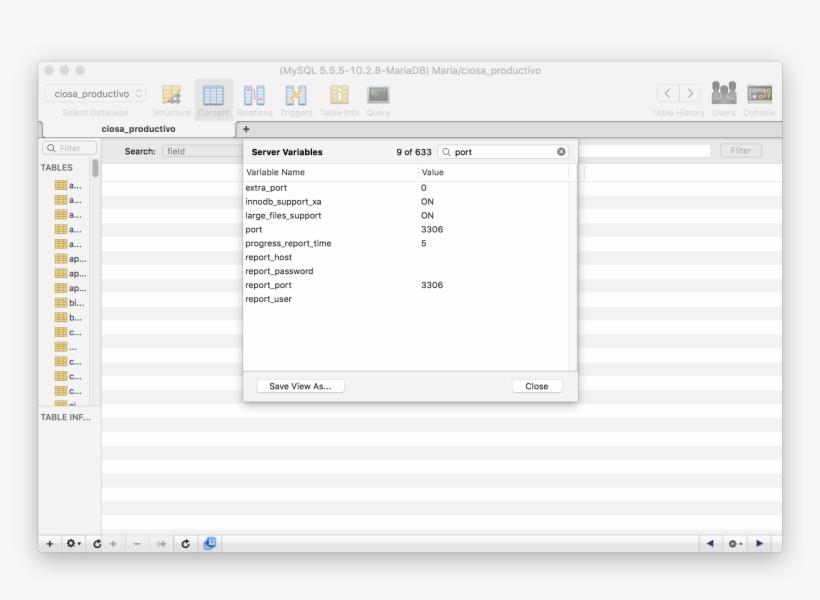Open the Relations view
The height and width of the screenshot is (600, 820).
(254, 96)
